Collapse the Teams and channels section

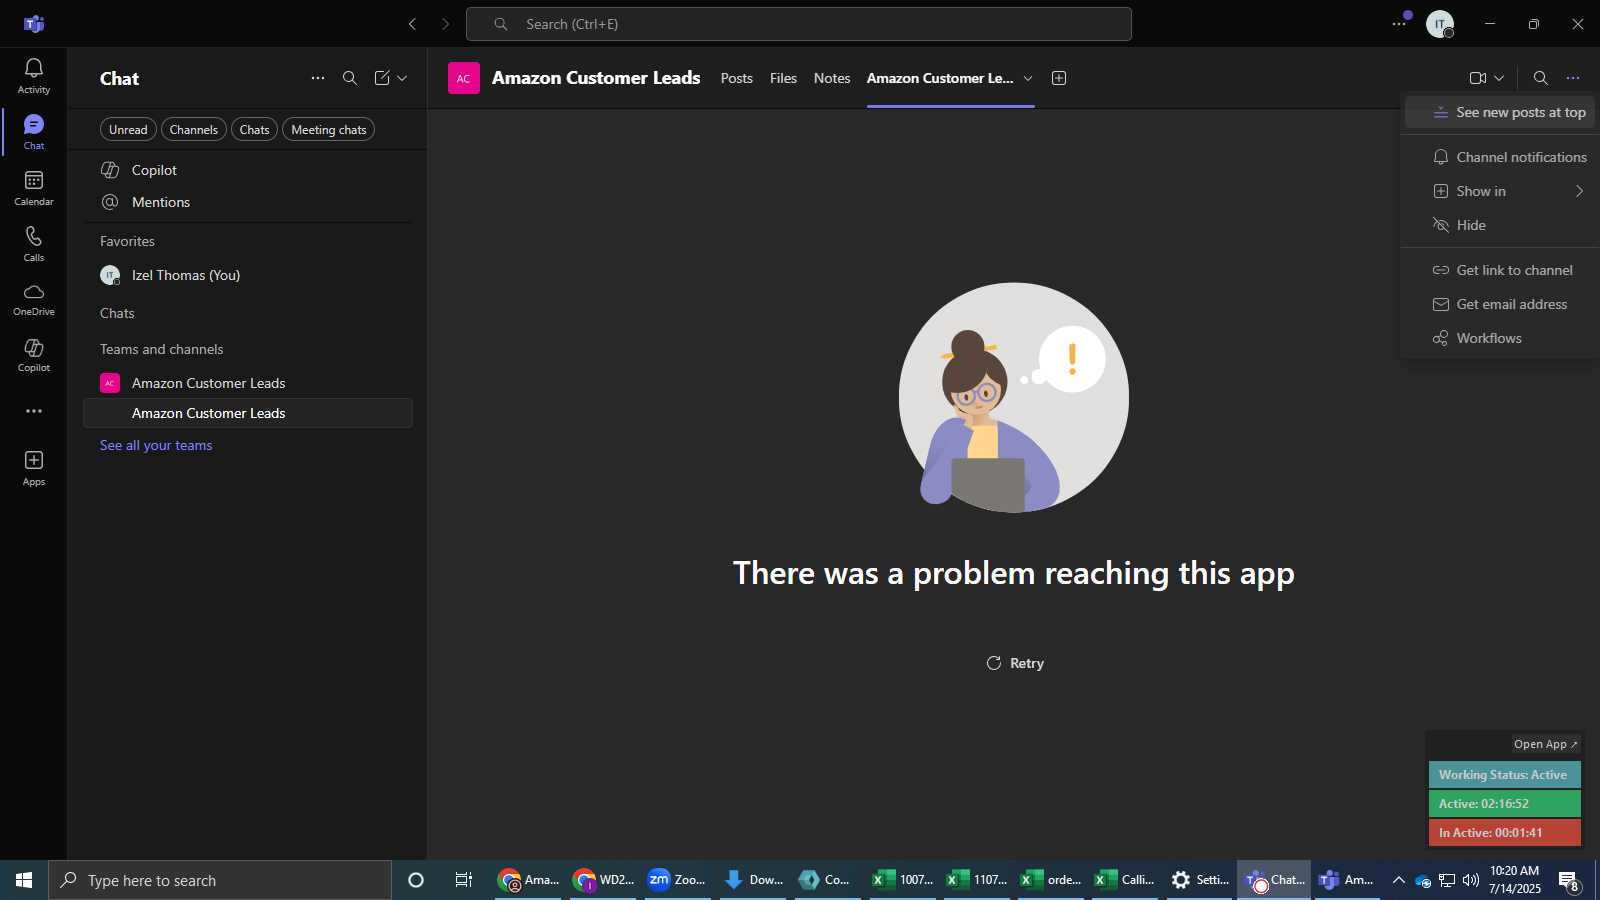(161, 349)
